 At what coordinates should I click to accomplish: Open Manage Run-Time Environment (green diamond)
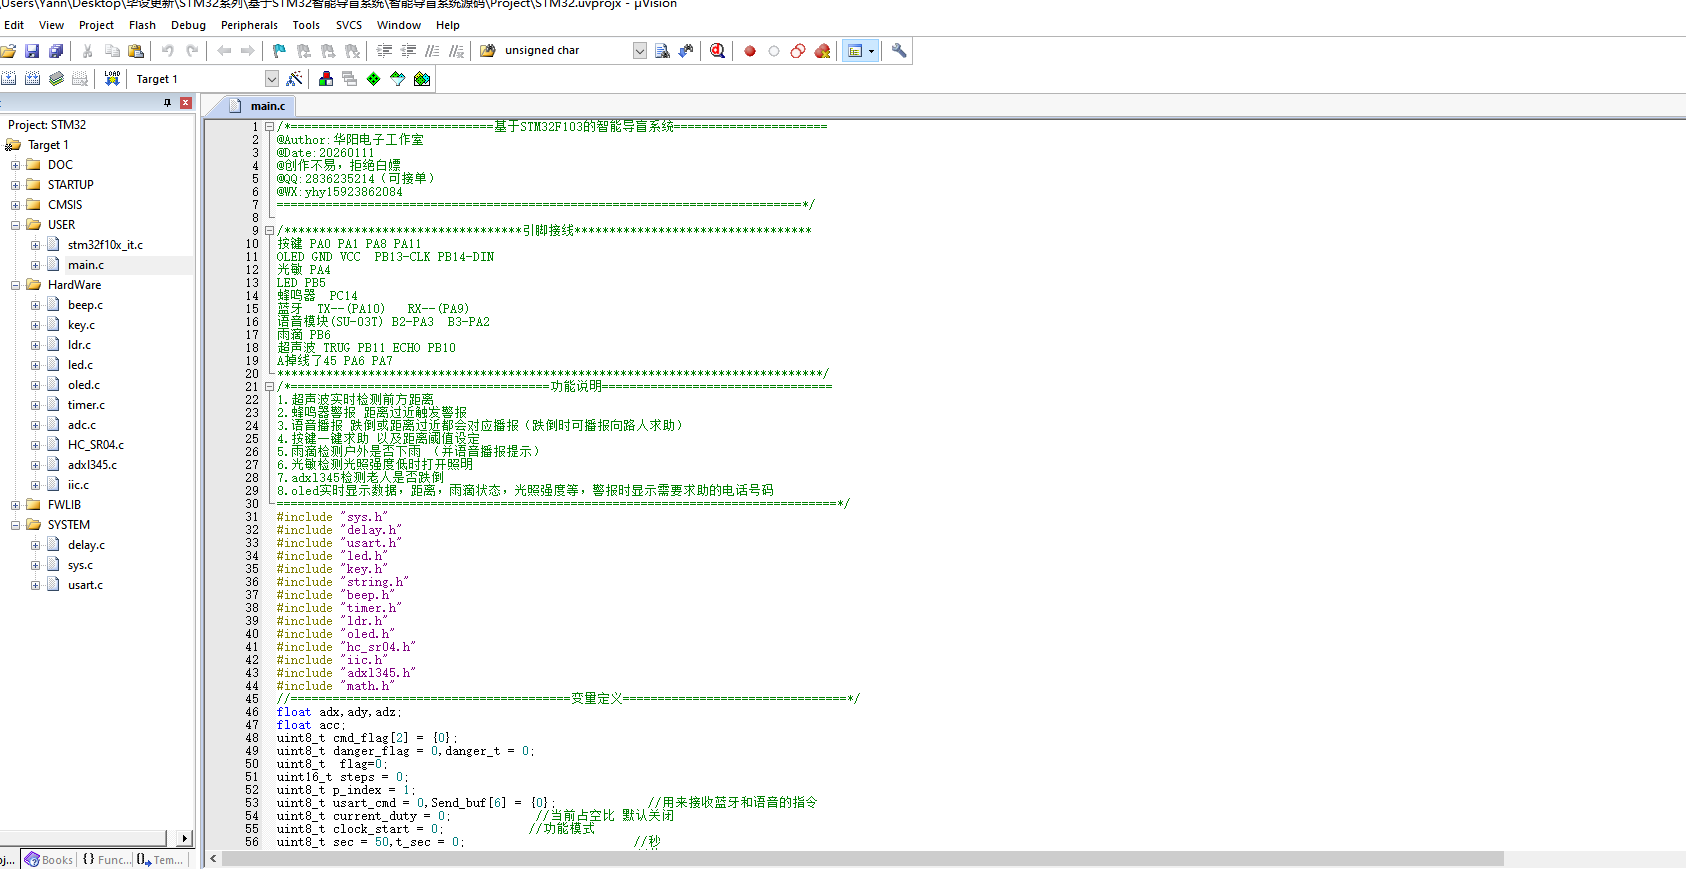[x=374, y=79]
